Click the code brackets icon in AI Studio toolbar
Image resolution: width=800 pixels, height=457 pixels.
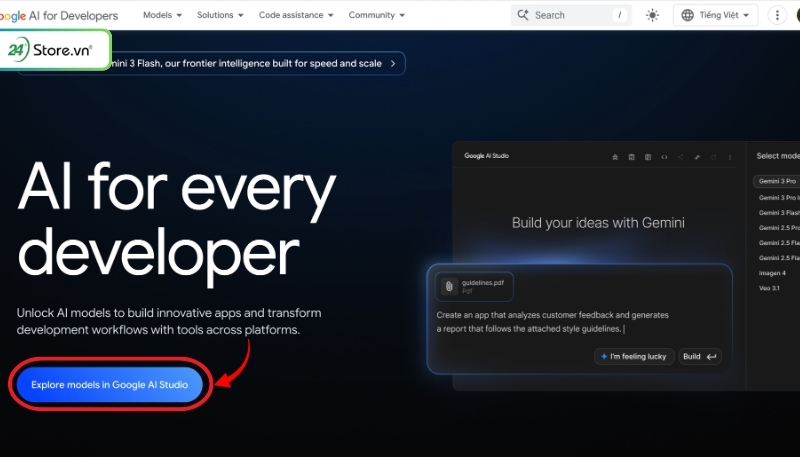click(664, 157)
